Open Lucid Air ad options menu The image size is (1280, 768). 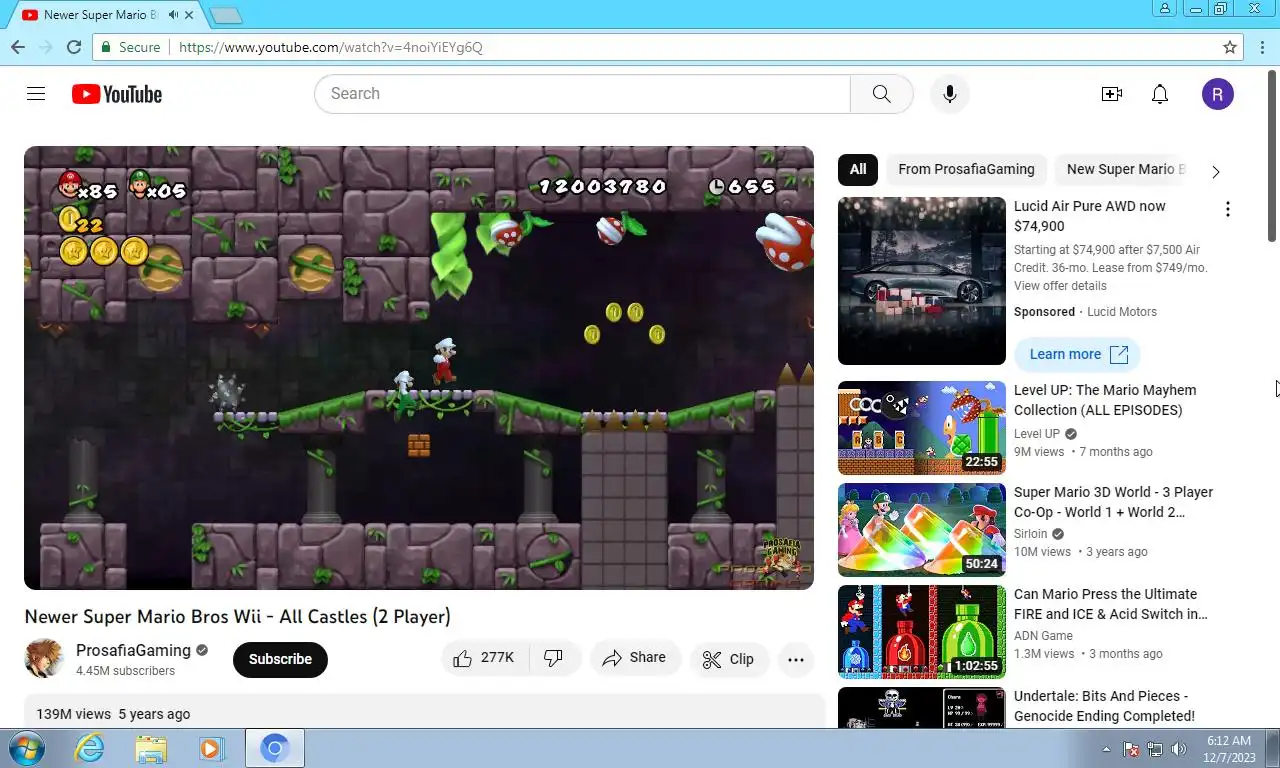[1227, 209]
